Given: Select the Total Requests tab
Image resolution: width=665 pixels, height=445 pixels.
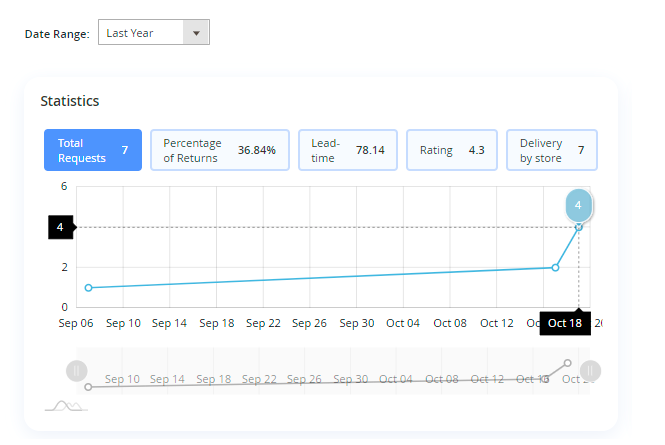Looking at the screenshot, I should 93,150.
